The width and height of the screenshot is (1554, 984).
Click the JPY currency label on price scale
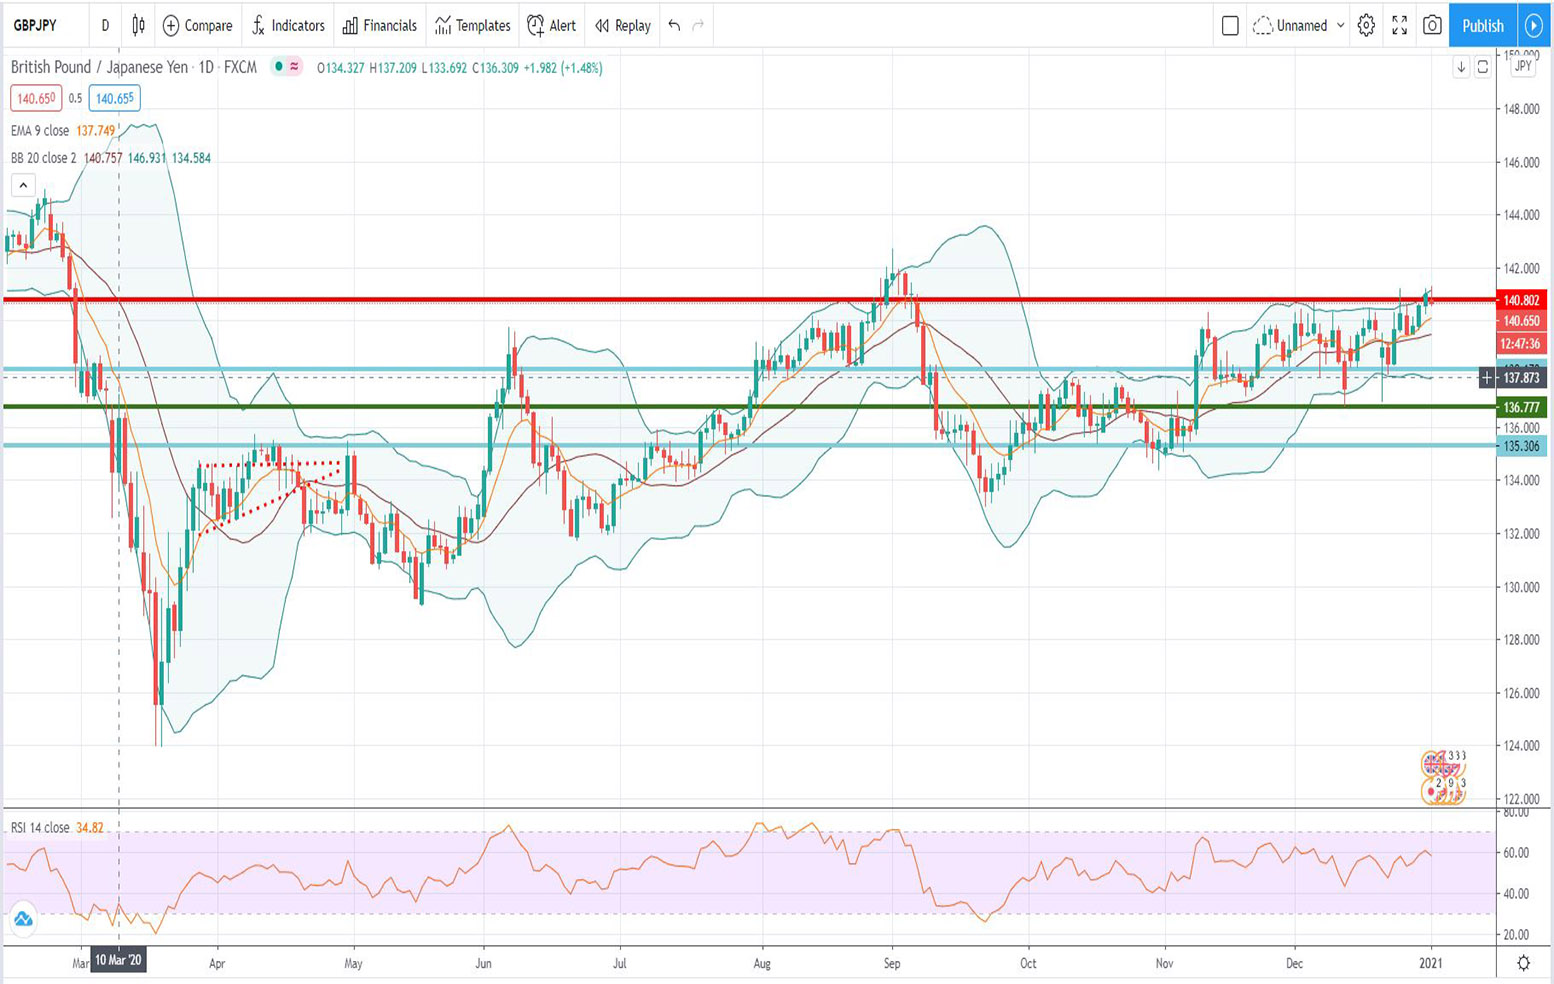pos(1522,68)
